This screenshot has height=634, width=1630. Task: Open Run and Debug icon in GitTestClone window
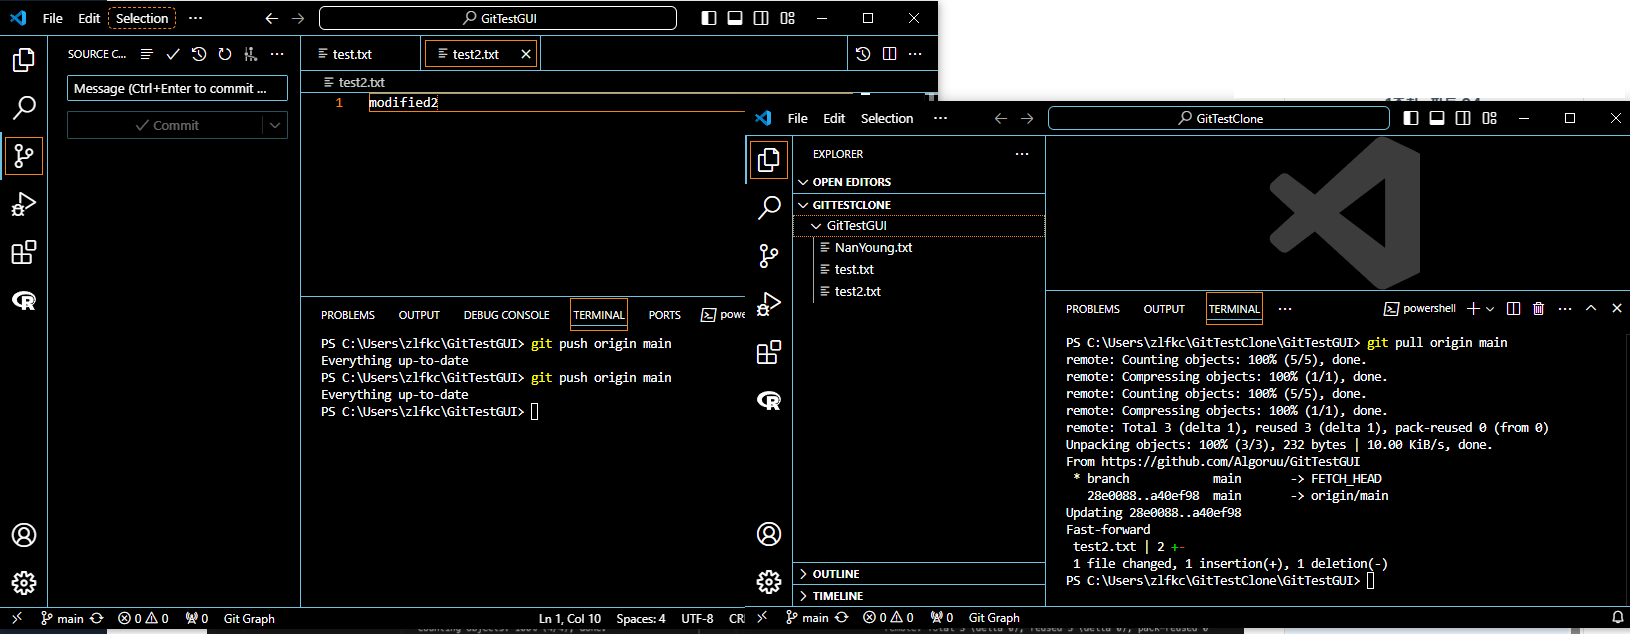769,304
